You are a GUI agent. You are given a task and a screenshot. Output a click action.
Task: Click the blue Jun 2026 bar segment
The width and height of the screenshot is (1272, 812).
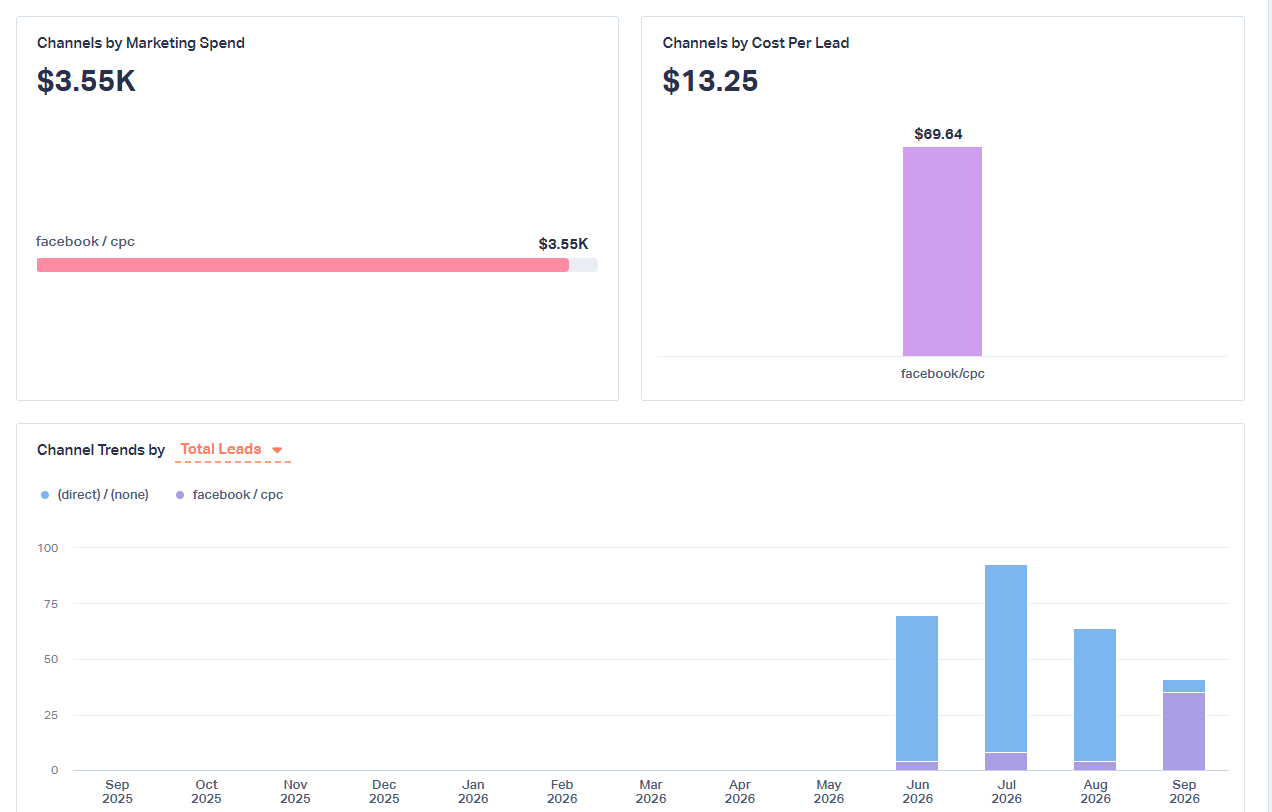point(917,689)
